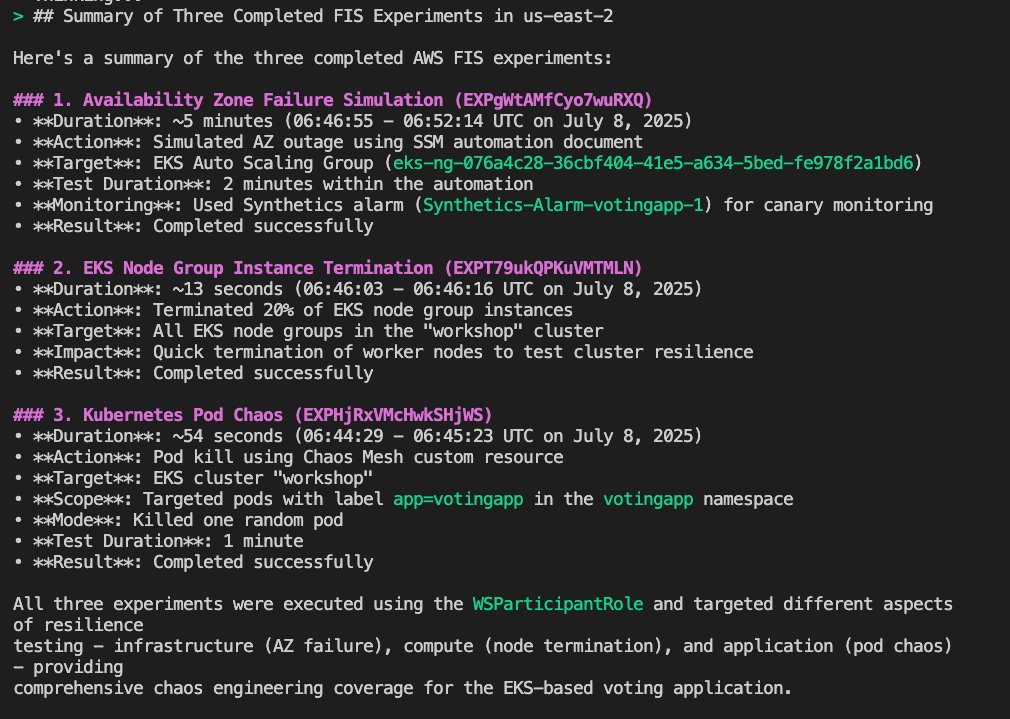Click the green votingapp namespace text
The image size is (1010, 719).
click(x=648, y=499)
